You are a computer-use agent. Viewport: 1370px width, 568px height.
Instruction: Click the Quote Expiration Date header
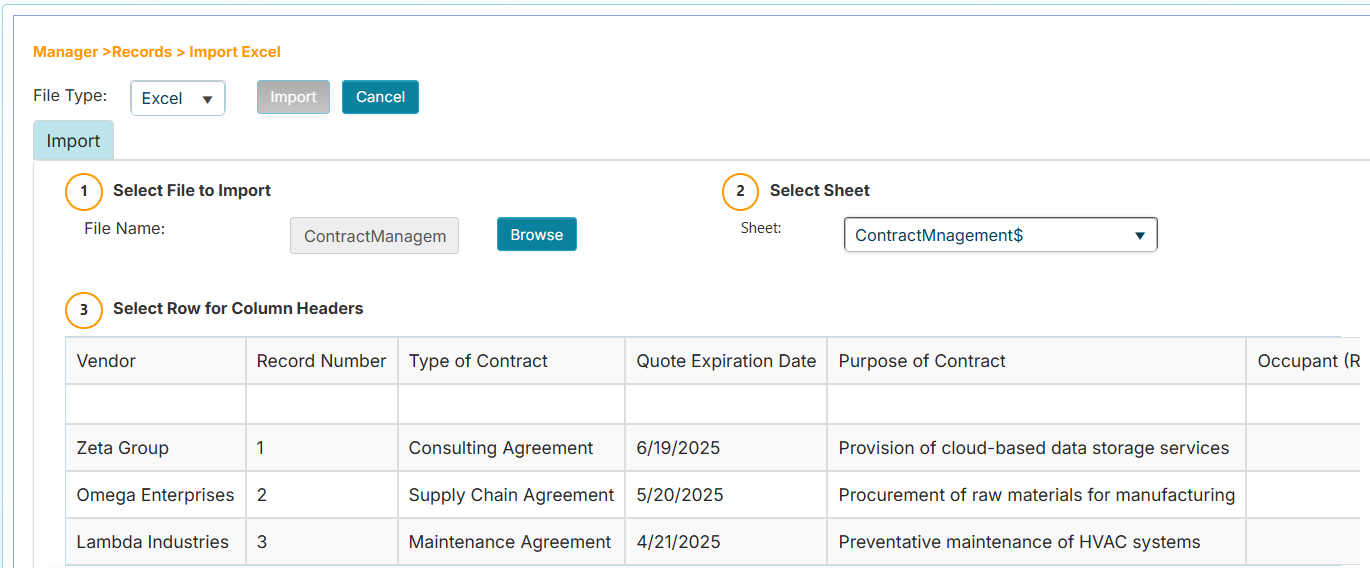point(726,361)
